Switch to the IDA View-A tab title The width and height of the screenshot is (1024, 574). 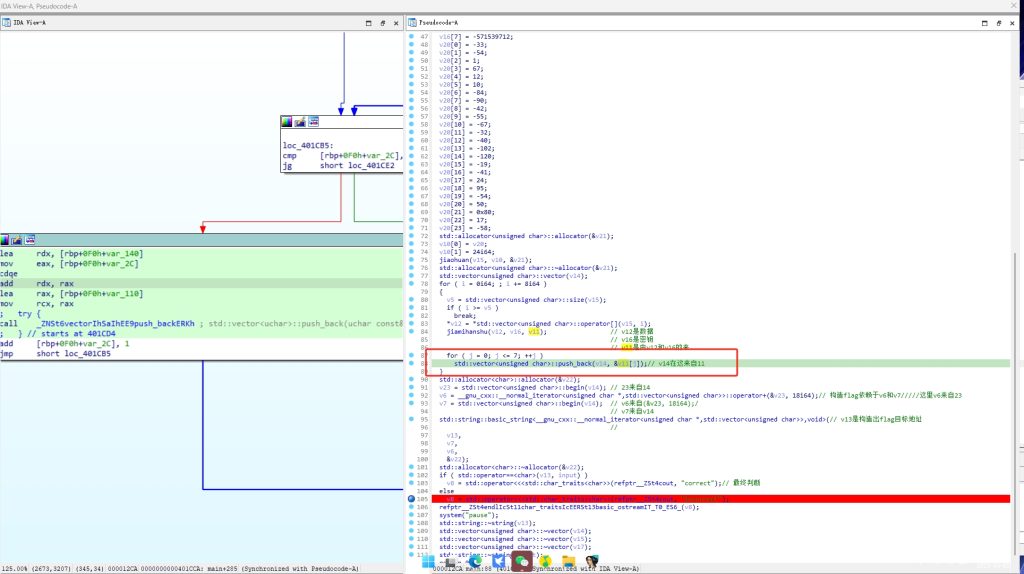pyautogui.click(x=29, y=23)
